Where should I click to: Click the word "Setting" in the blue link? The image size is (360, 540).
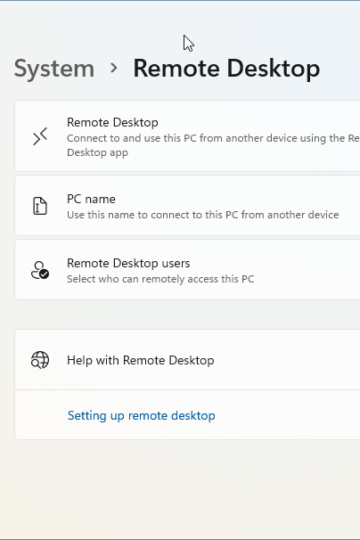click(x=87, y=416)
